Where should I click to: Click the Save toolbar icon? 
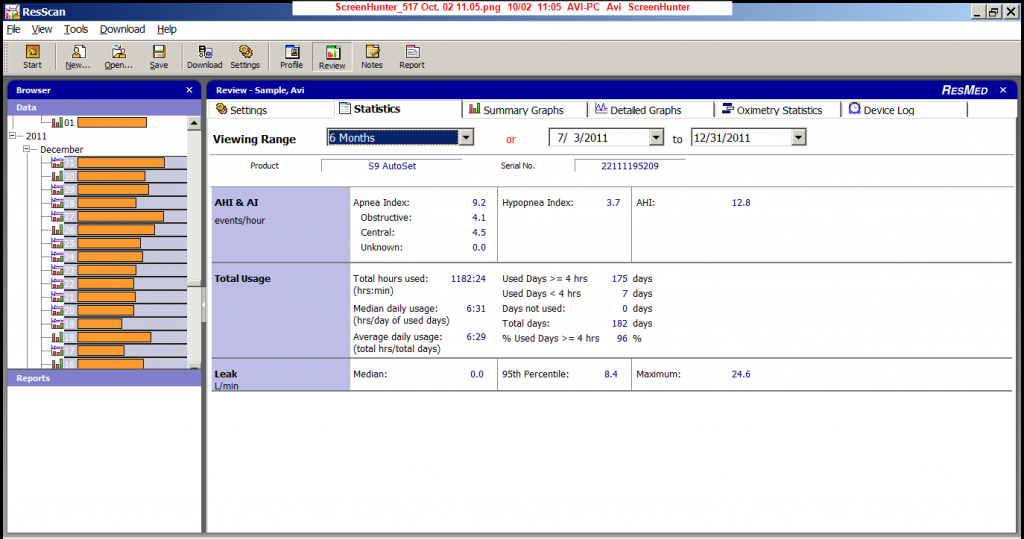pos(159,56)
